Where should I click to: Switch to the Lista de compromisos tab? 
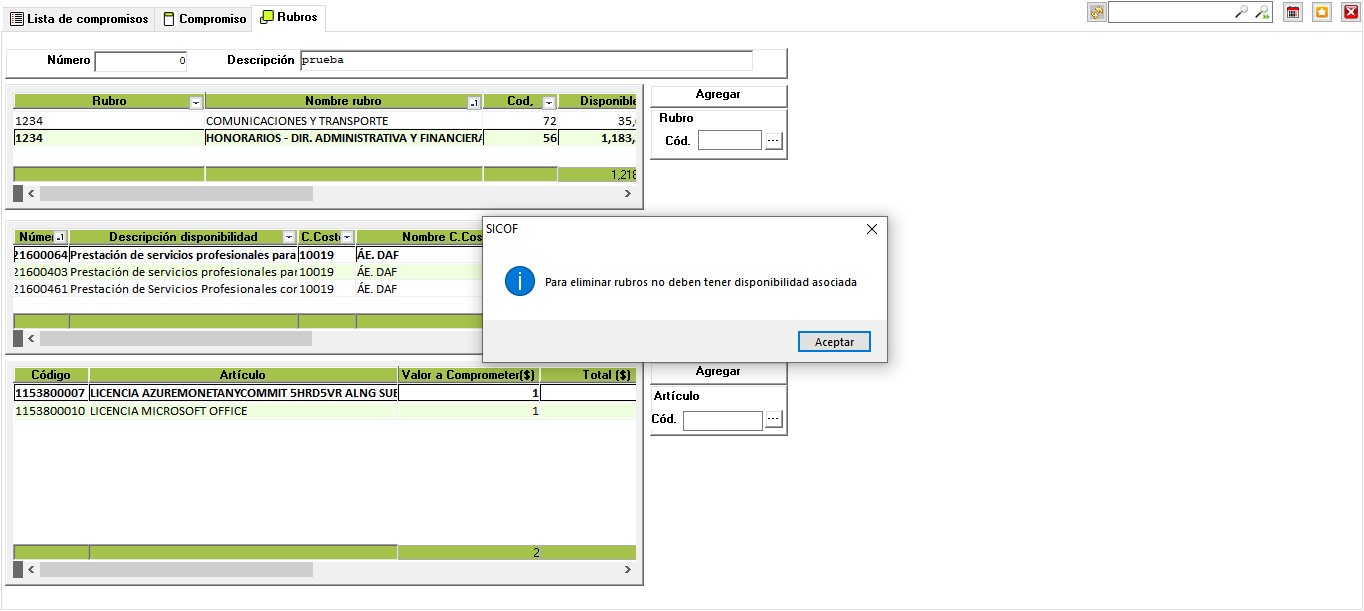(x=79, y=19)
